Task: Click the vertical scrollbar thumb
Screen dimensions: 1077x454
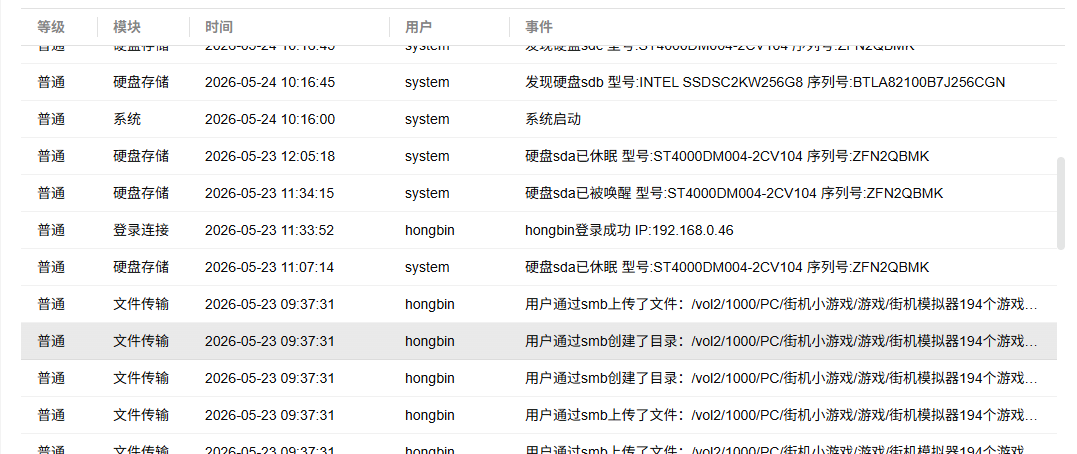Action: tap(1061, 203)
